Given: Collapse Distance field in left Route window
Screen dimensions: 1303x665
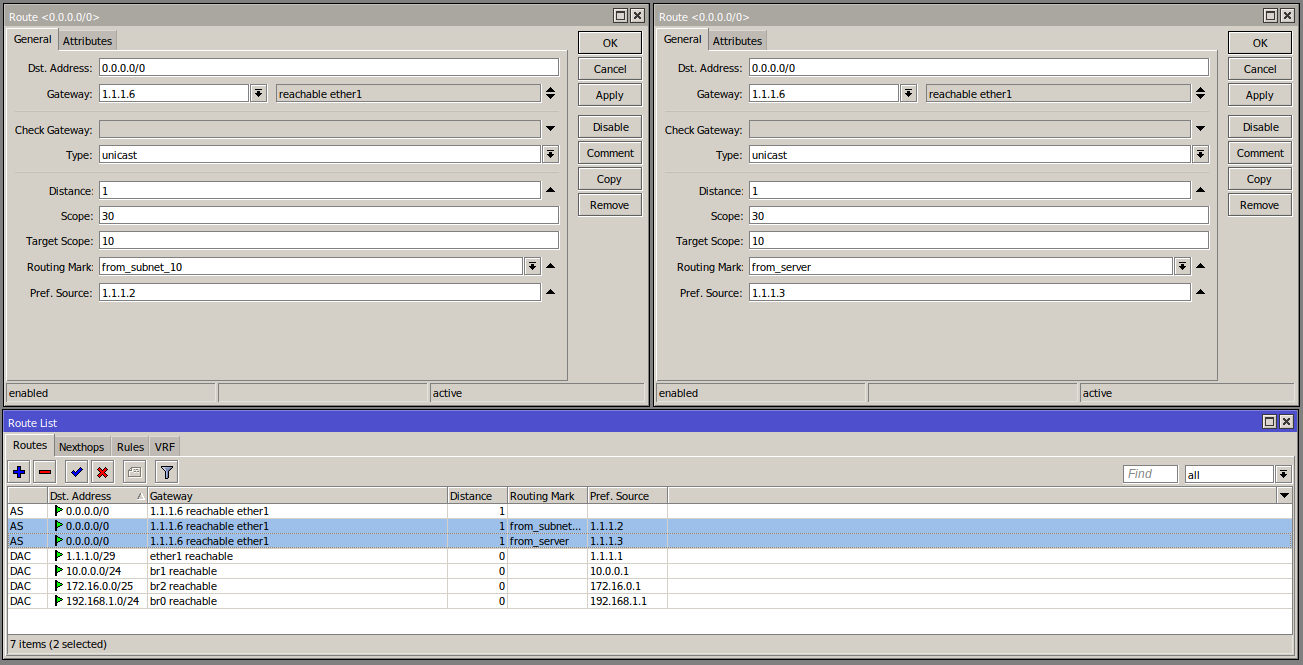Looking at the screenshot, I should [x=550, y=190].
